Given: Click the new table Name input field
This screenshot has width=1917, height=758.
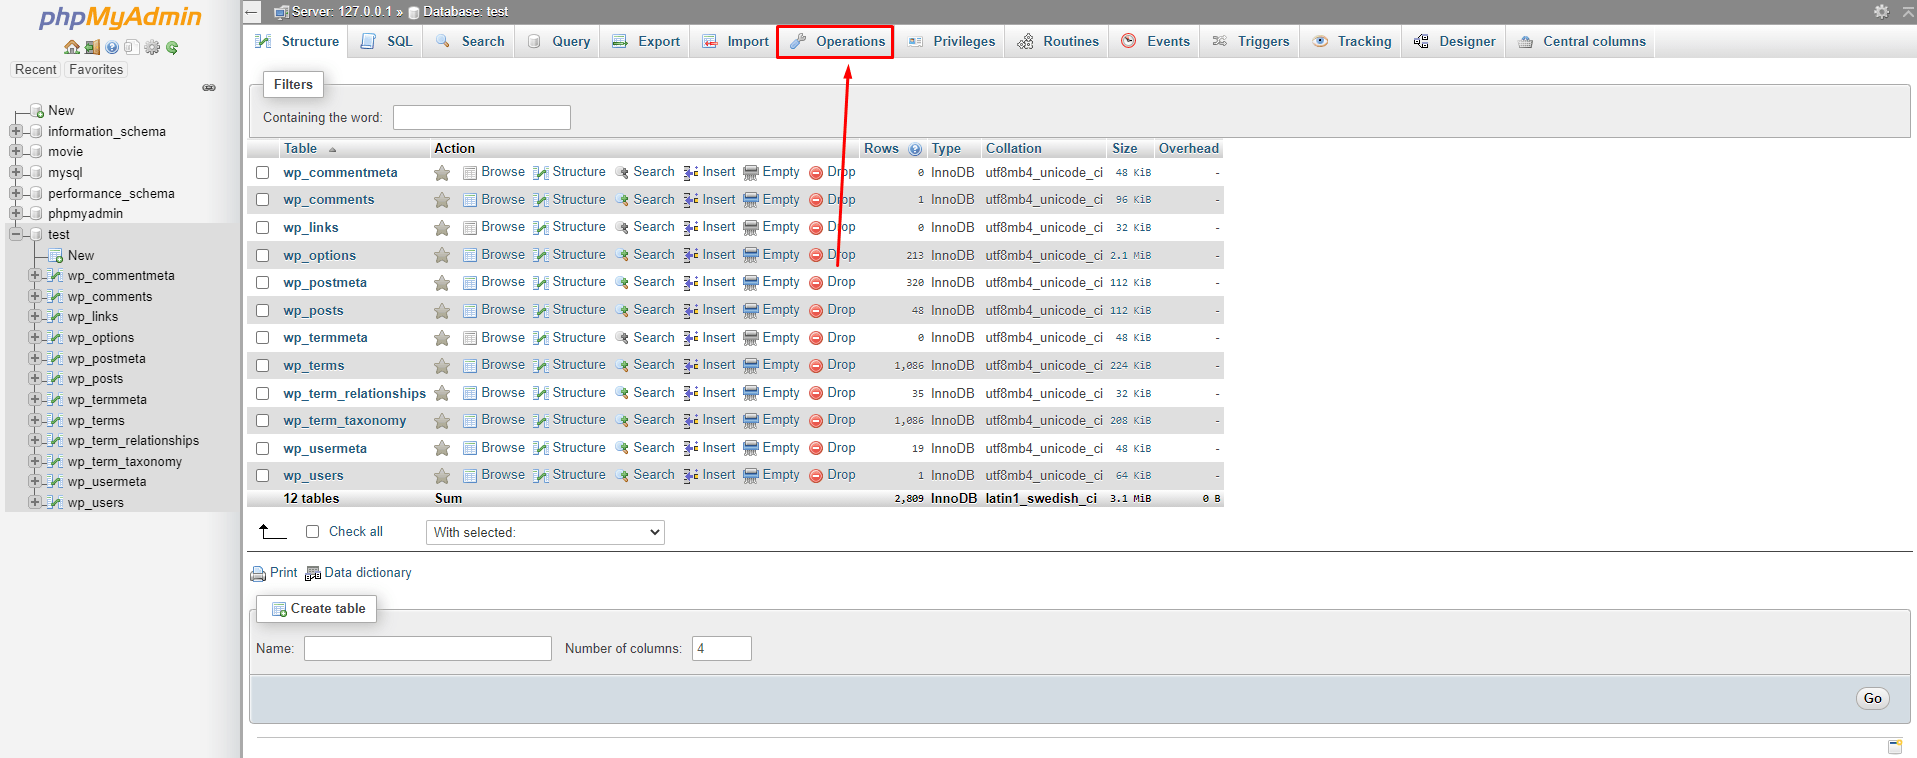Looking at the screenshot, I should point(428,649).
